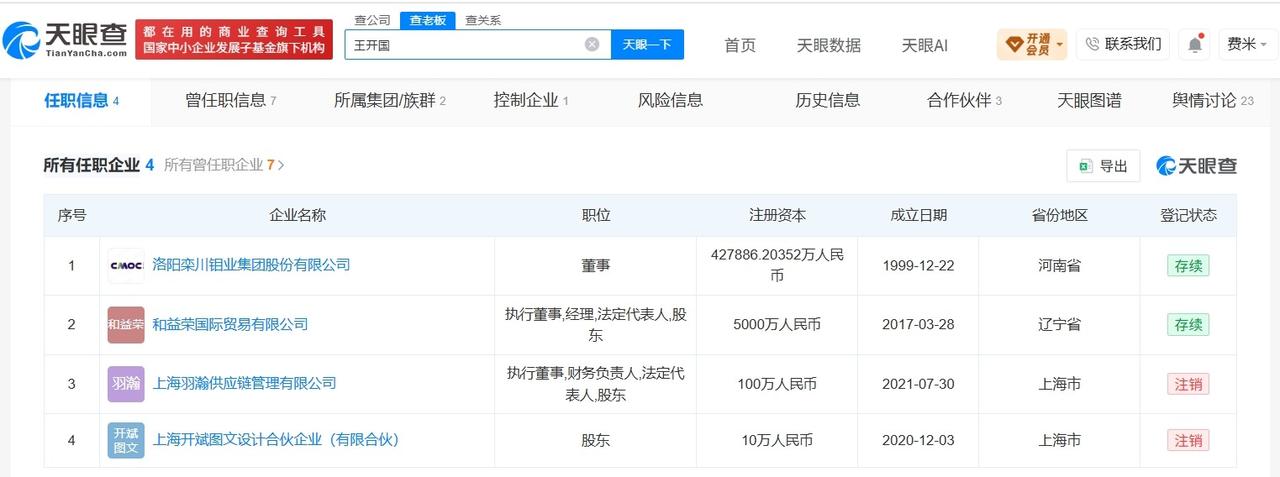Click the 联系我们 phone icon
This screenshot has width=1280, height=477.
pos(1092,44)
